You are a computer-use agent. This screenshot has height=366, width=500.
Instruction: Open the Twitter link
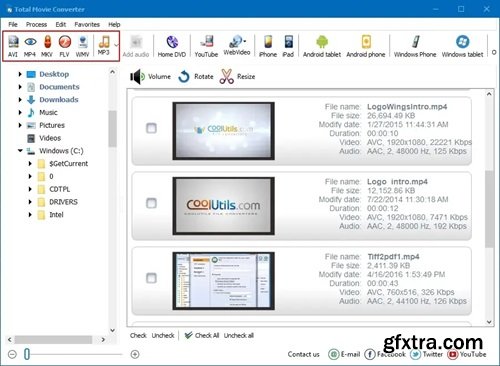[x=427, y=354]
